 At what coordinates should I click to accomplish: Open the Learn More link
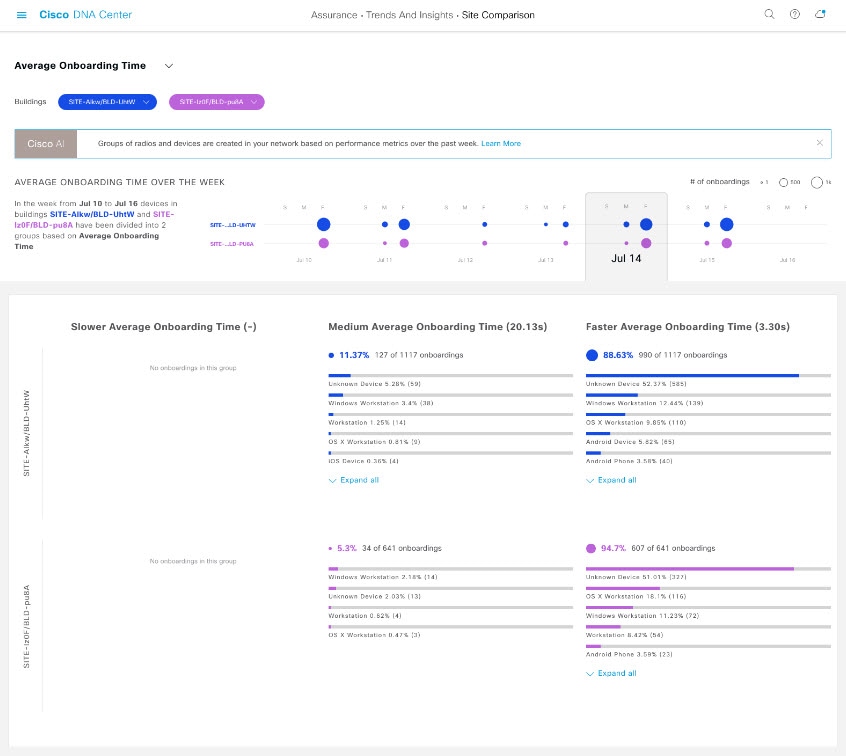click(x=500, y=144)
